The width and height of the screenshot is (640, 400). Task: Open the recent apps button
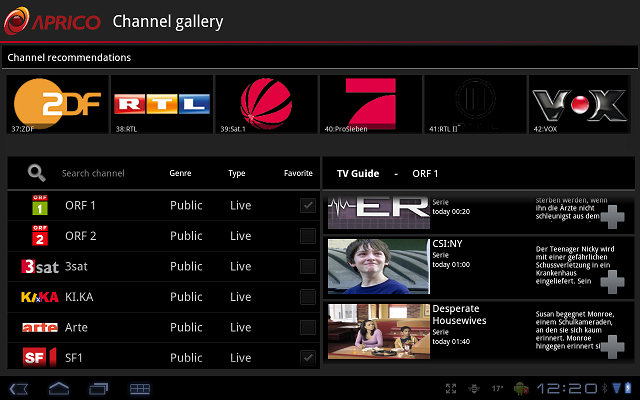click(98, 389)
